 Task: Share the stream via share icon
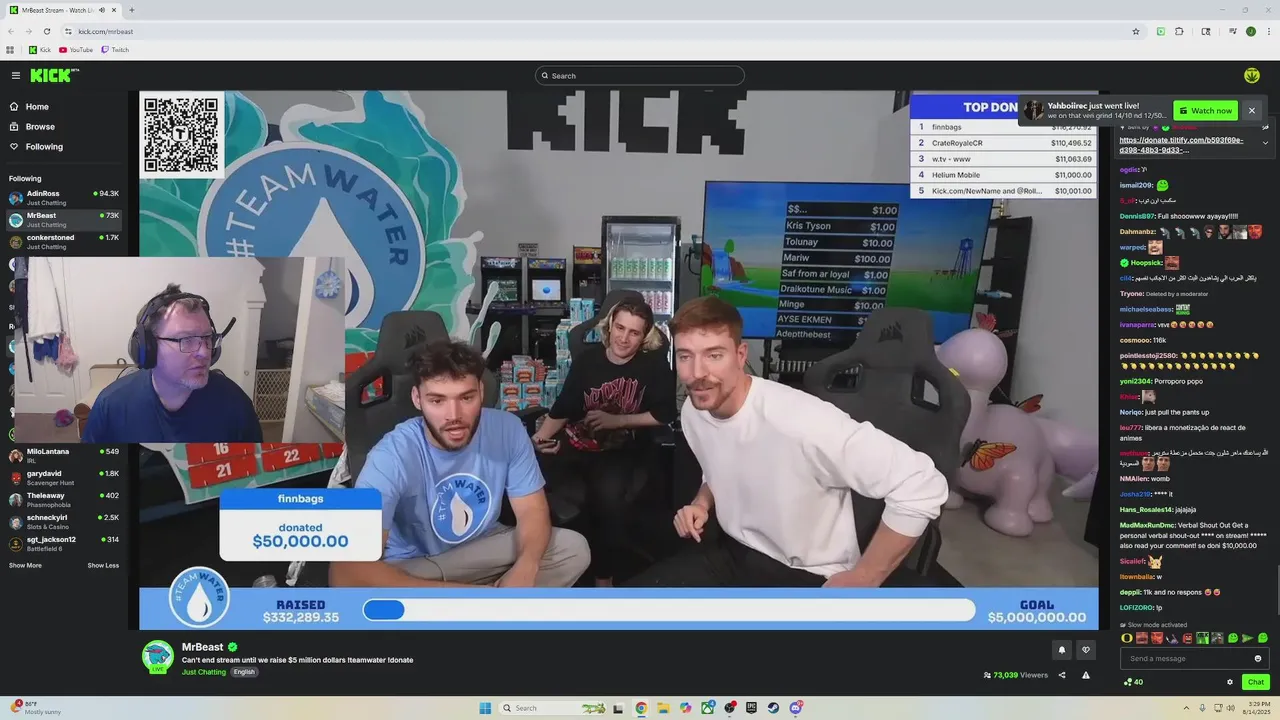[1062, 675]
